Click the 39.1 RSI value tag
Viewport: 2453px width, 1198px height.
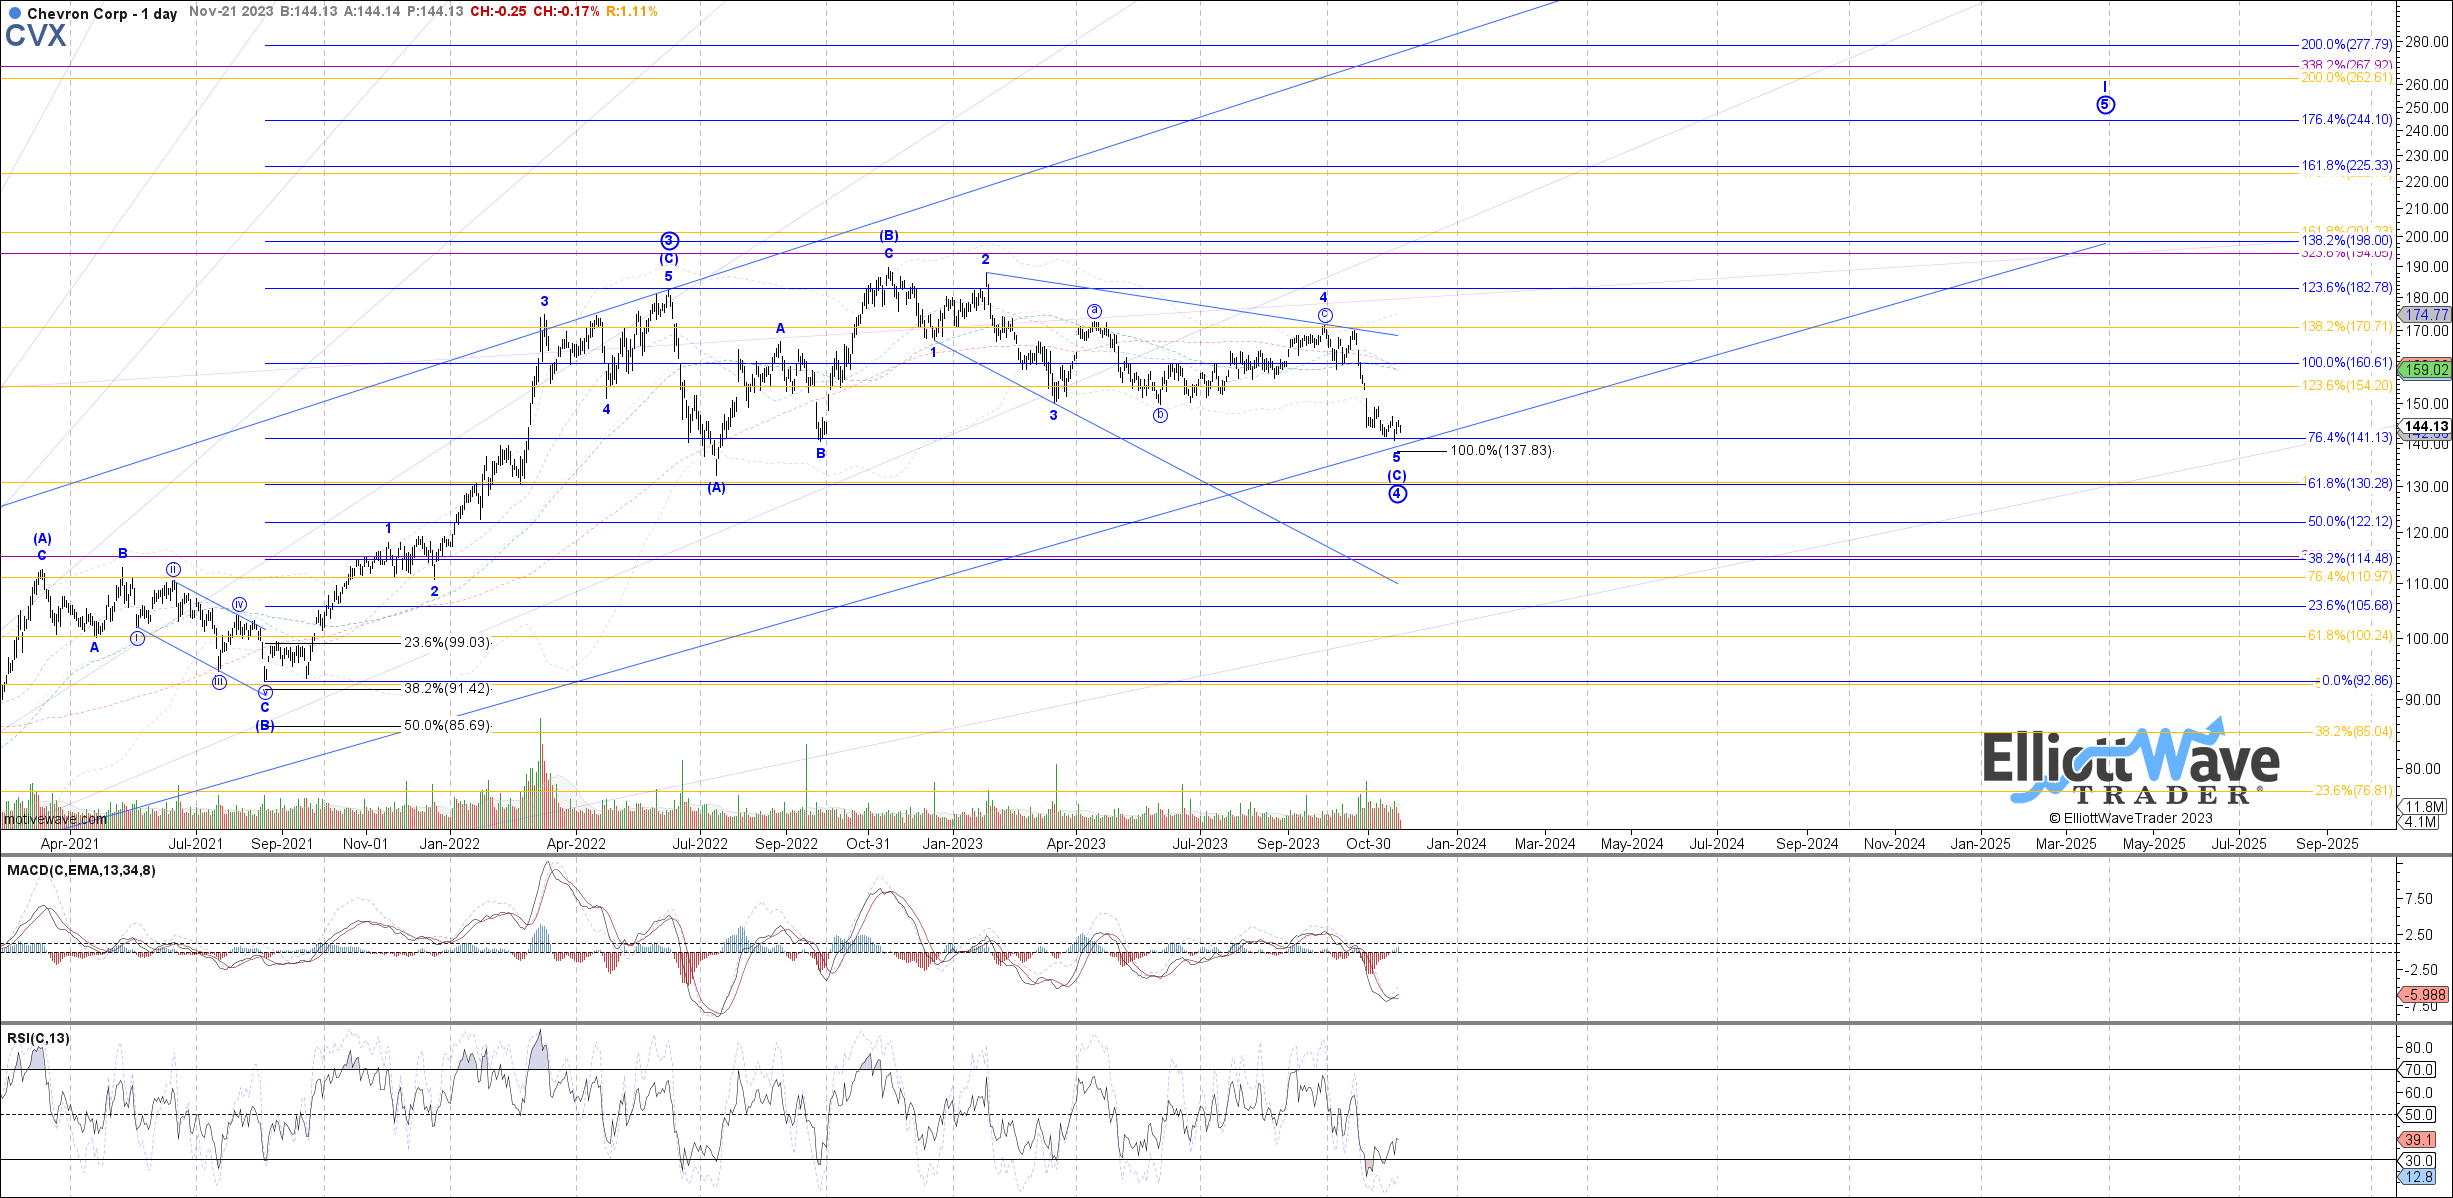pos(2418,1140)
